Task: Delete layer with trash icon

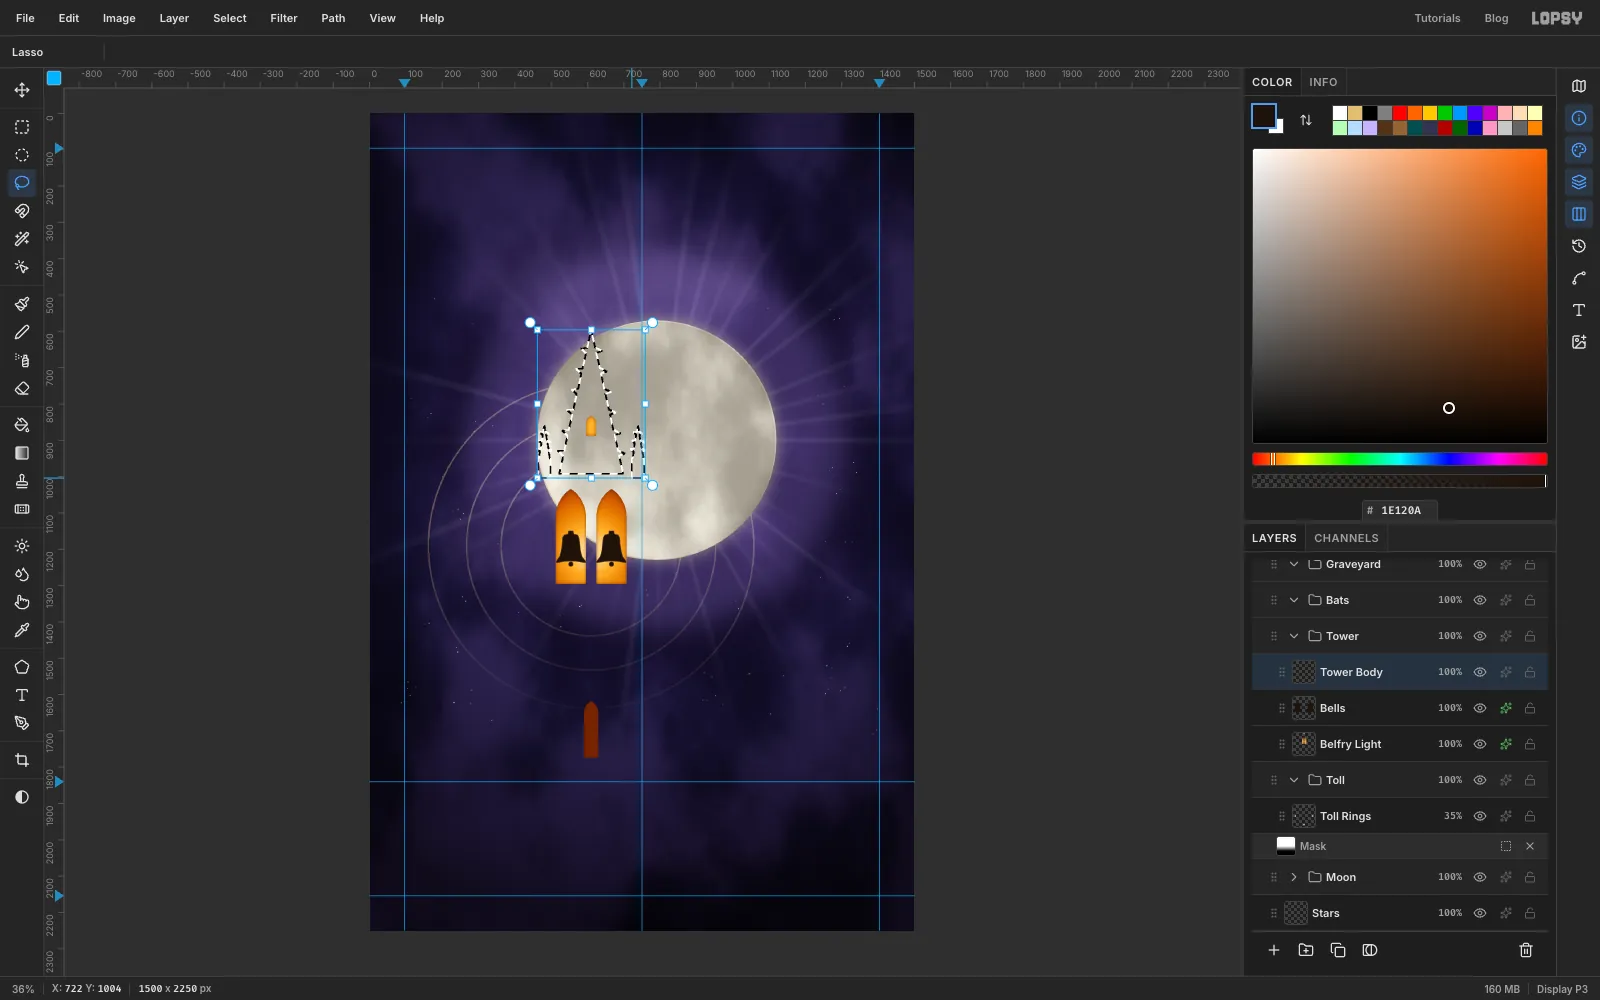Action: tap(1526, 950)
